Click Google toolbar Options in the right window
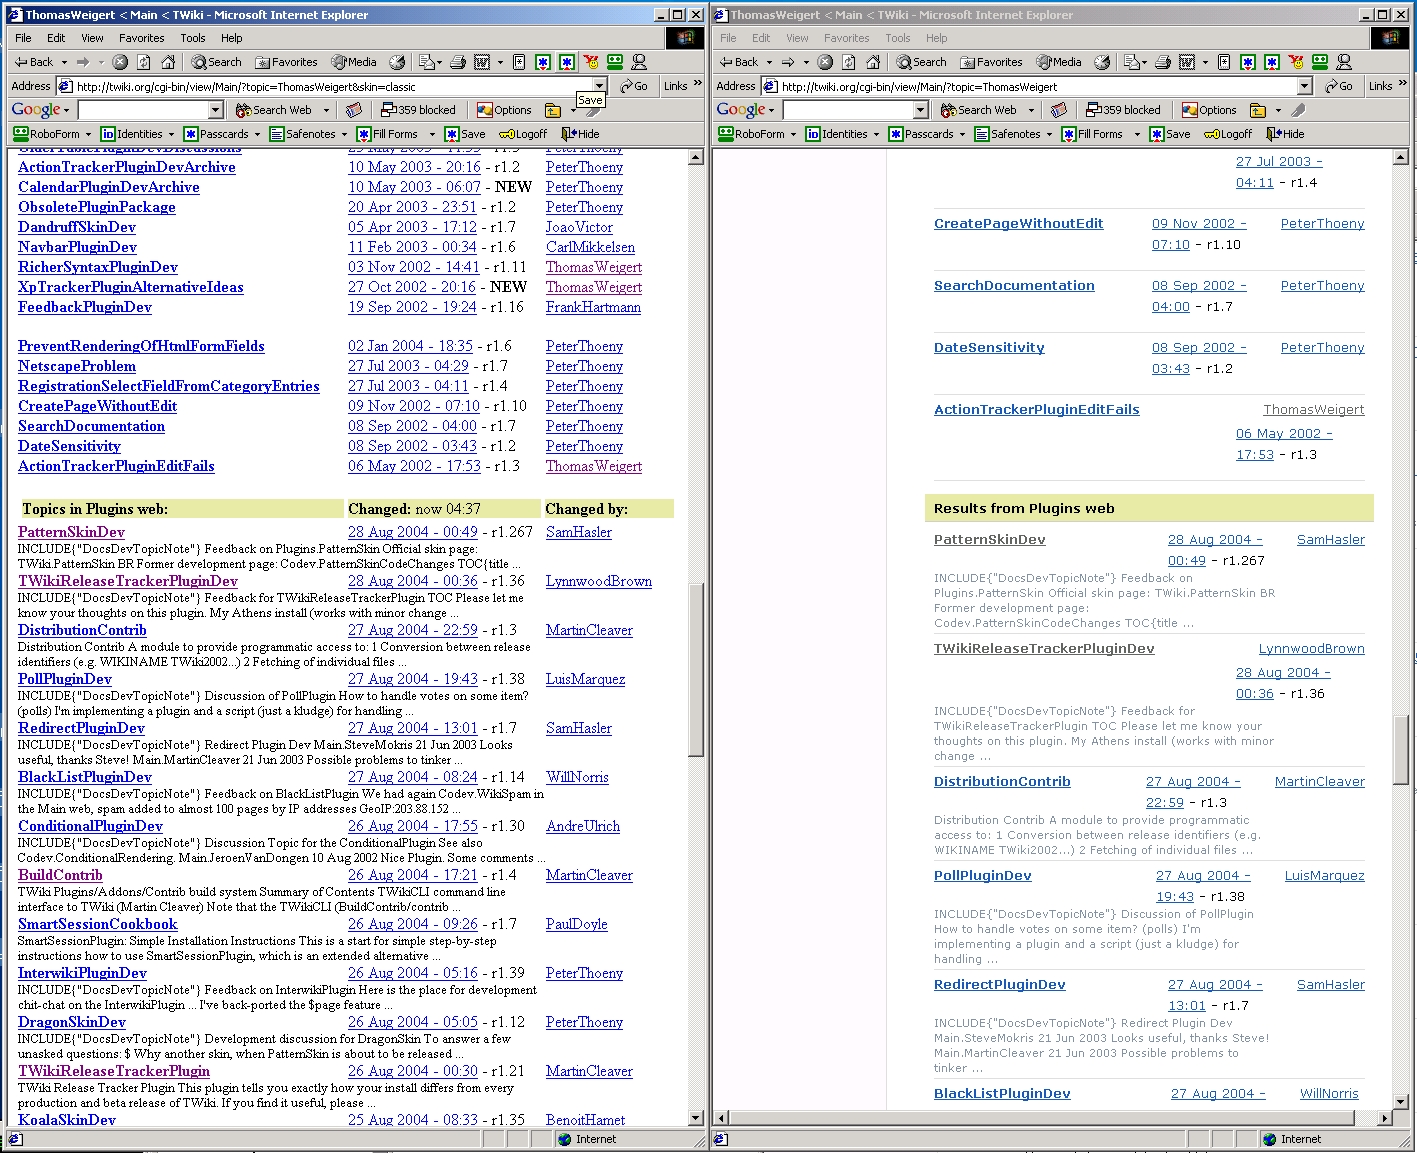 pos(1208,110)
